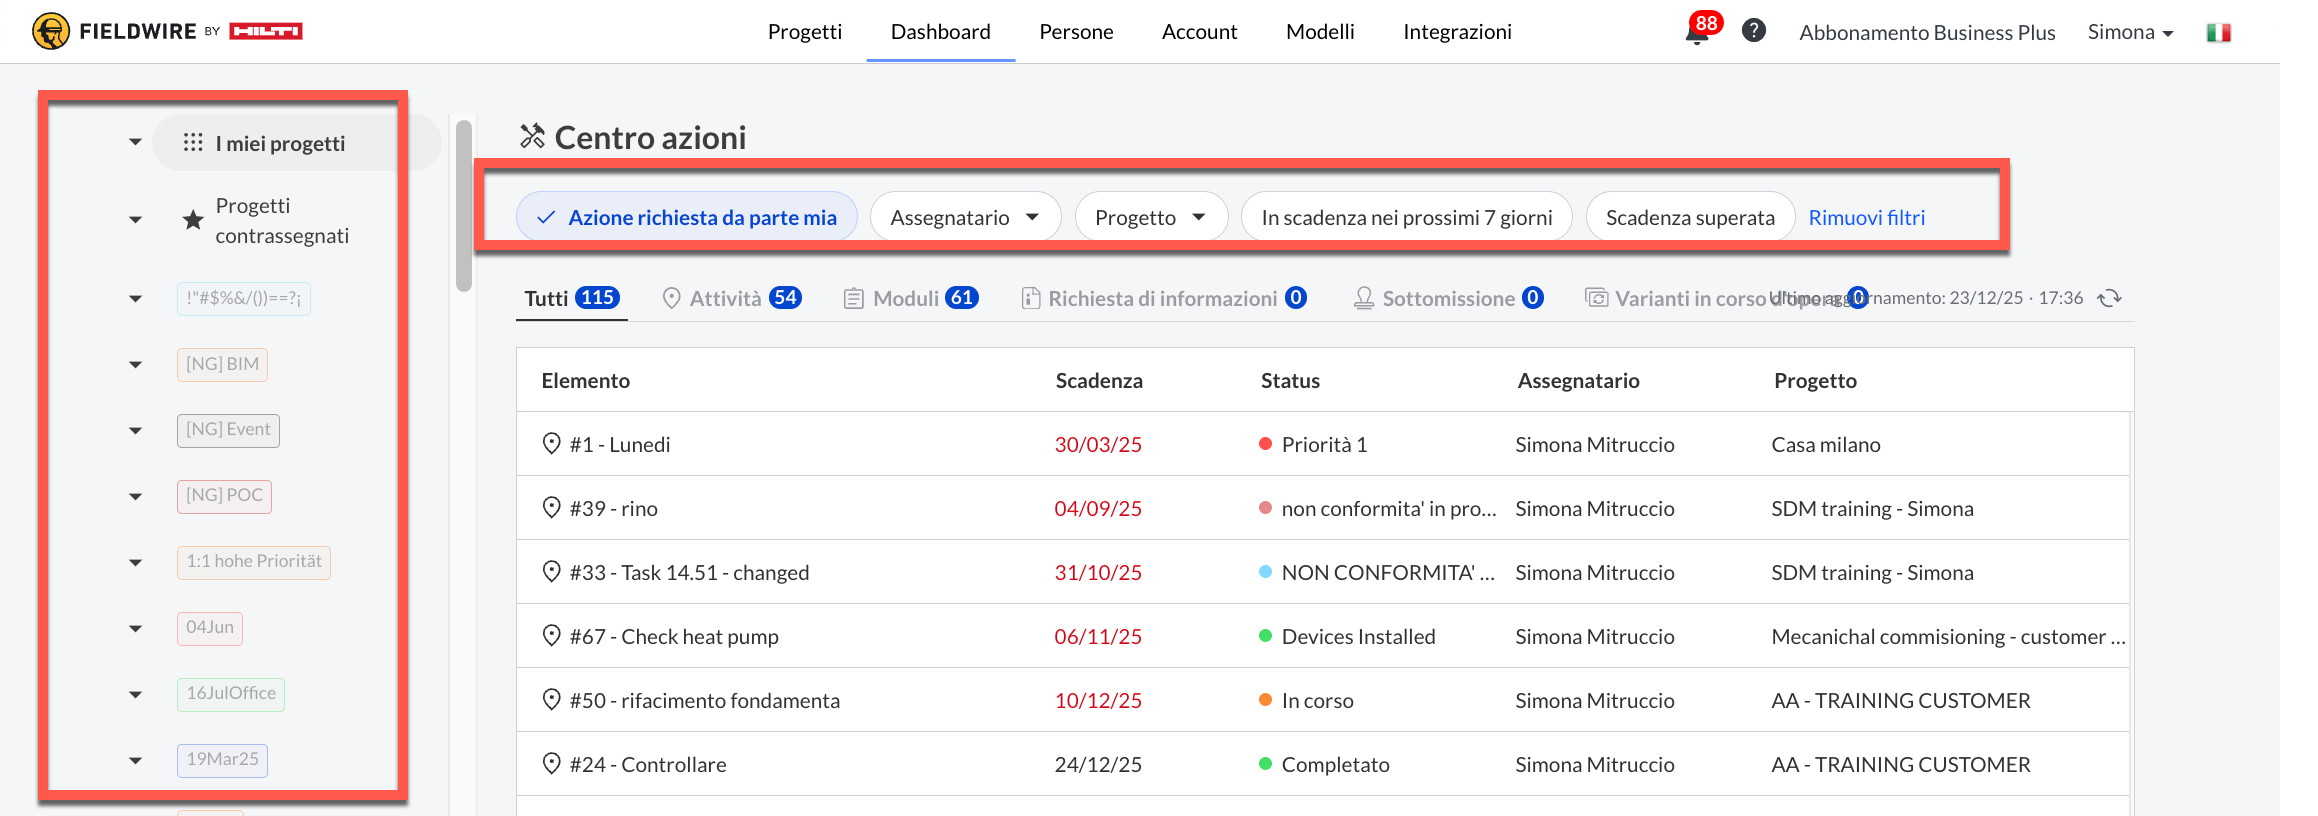This screenshot has width=2318, height=816.
Task: Open the notifications bell with 88 badge
Action: (x=1697, y=34)
